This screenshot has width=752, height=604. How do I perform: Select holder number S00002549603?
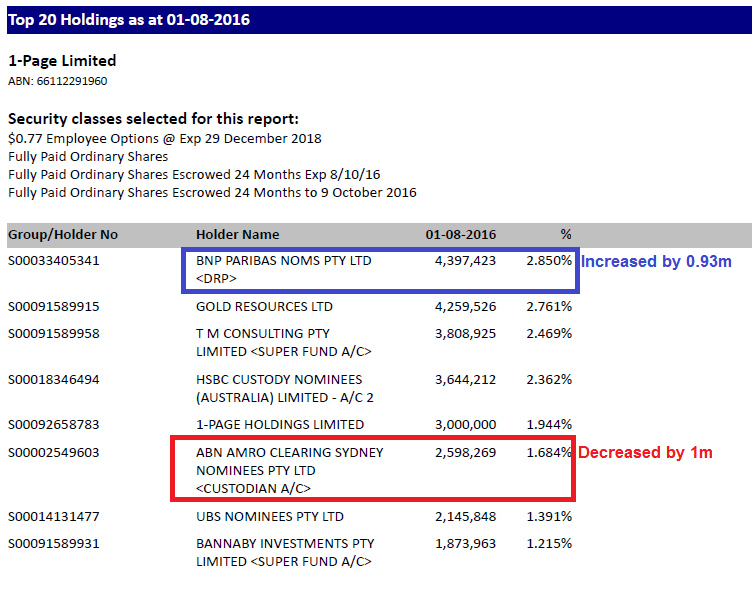pos(54,452)
